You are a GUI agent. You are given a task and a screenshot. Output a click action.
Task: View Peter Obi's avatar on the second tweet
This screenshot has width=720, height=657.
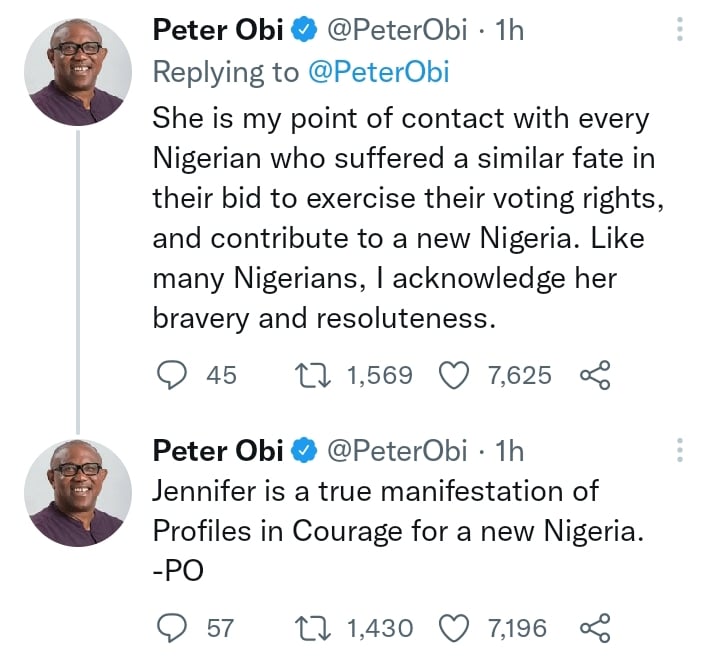pyautogui.click(x=77, y=492)
